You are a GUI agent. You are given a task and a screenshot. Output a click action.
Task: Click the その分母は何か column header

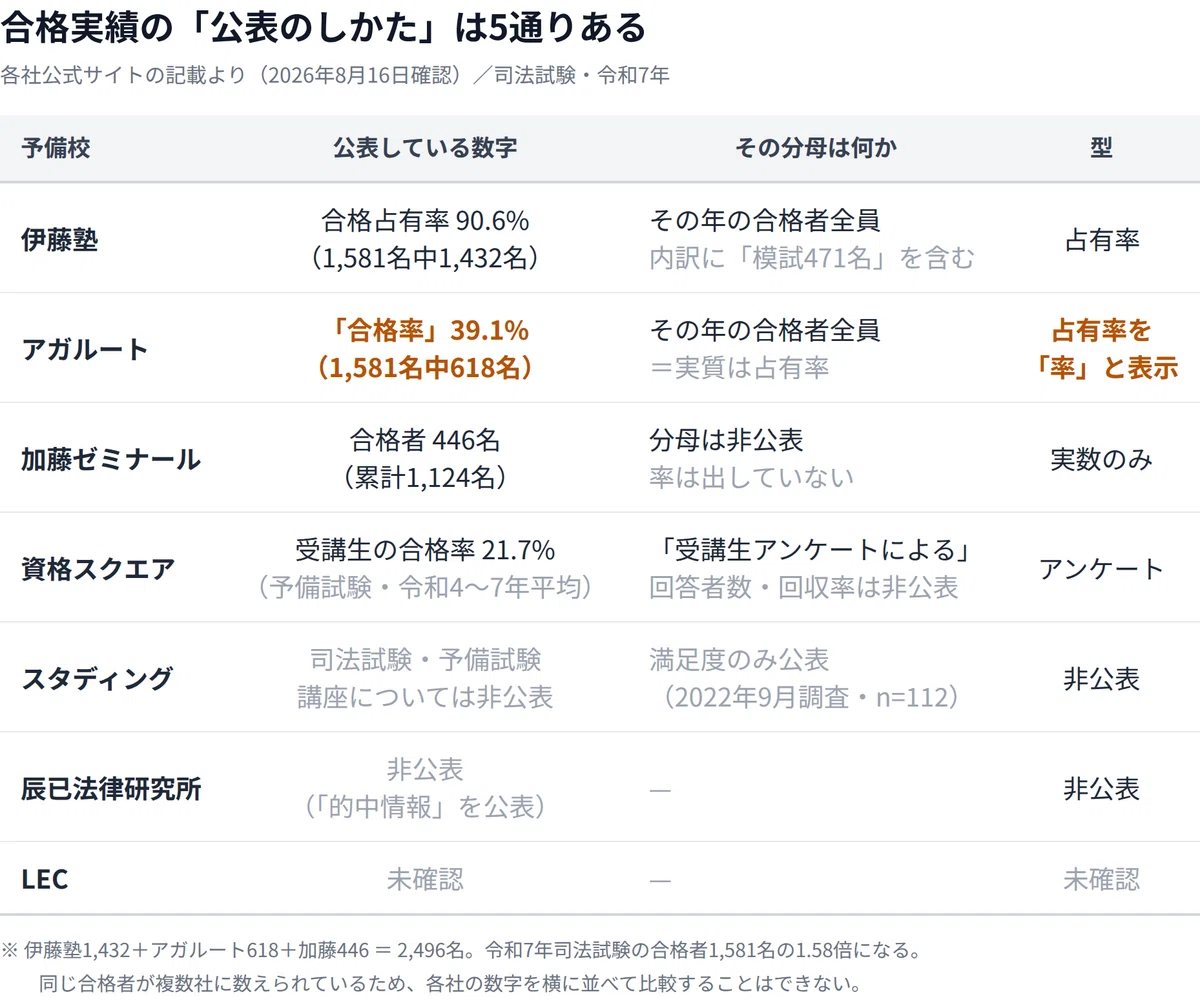pos(816,148)
